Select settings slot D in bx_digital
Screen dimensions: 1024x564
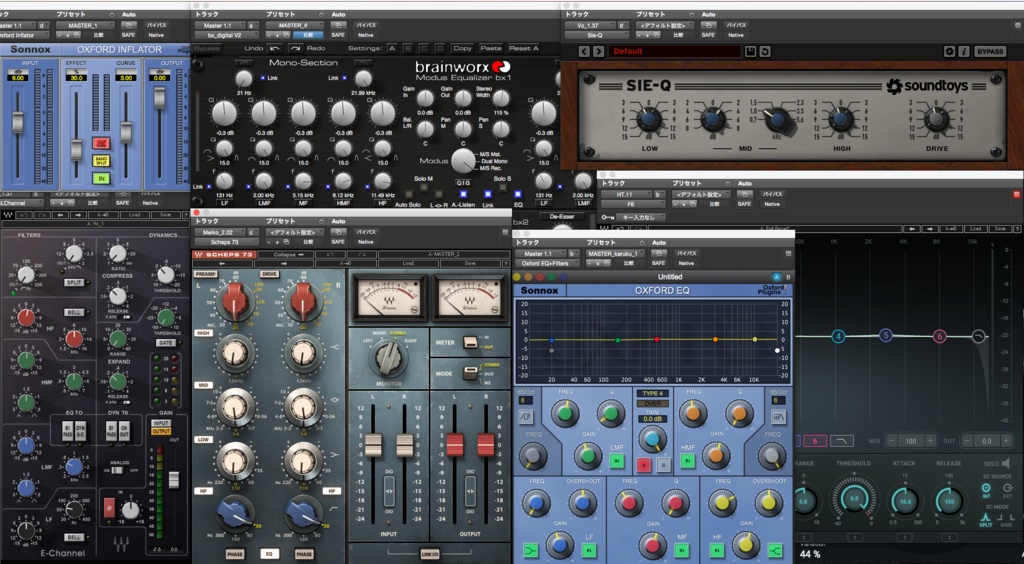441,48
